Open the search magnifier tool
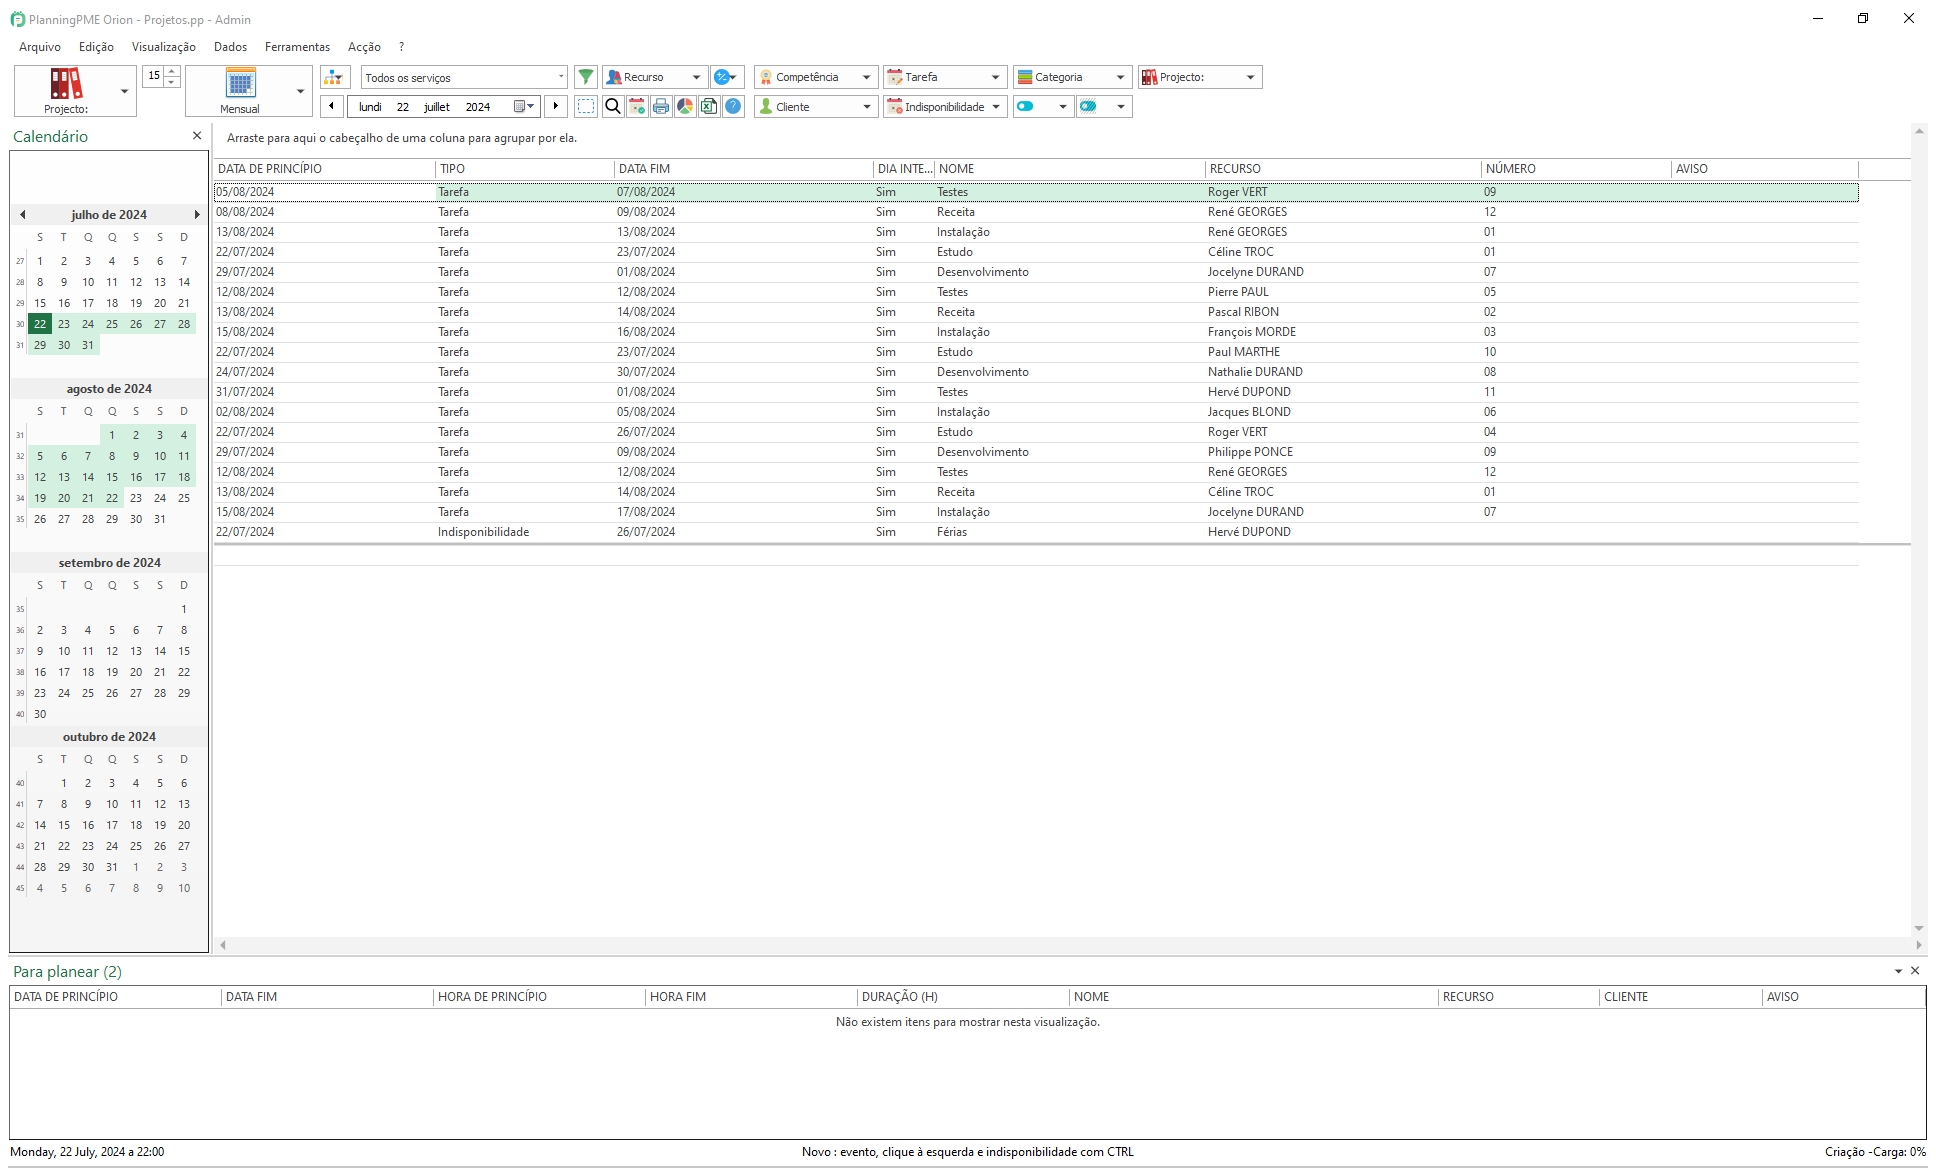Viewport: 1936px width, 1168px height. click(x=613, y=106)
